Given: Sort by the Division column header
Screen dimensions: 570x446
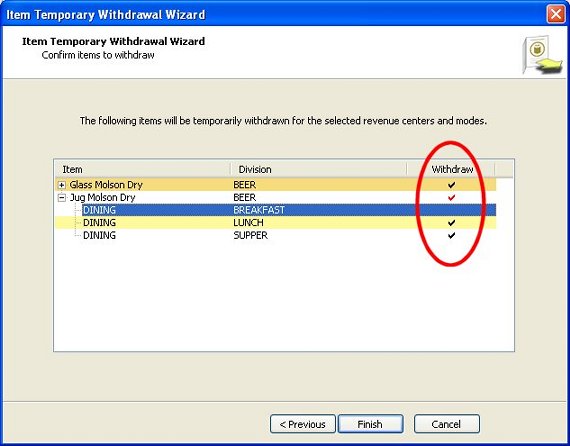Looking at the screenshot, I should (x=318, y=169).
